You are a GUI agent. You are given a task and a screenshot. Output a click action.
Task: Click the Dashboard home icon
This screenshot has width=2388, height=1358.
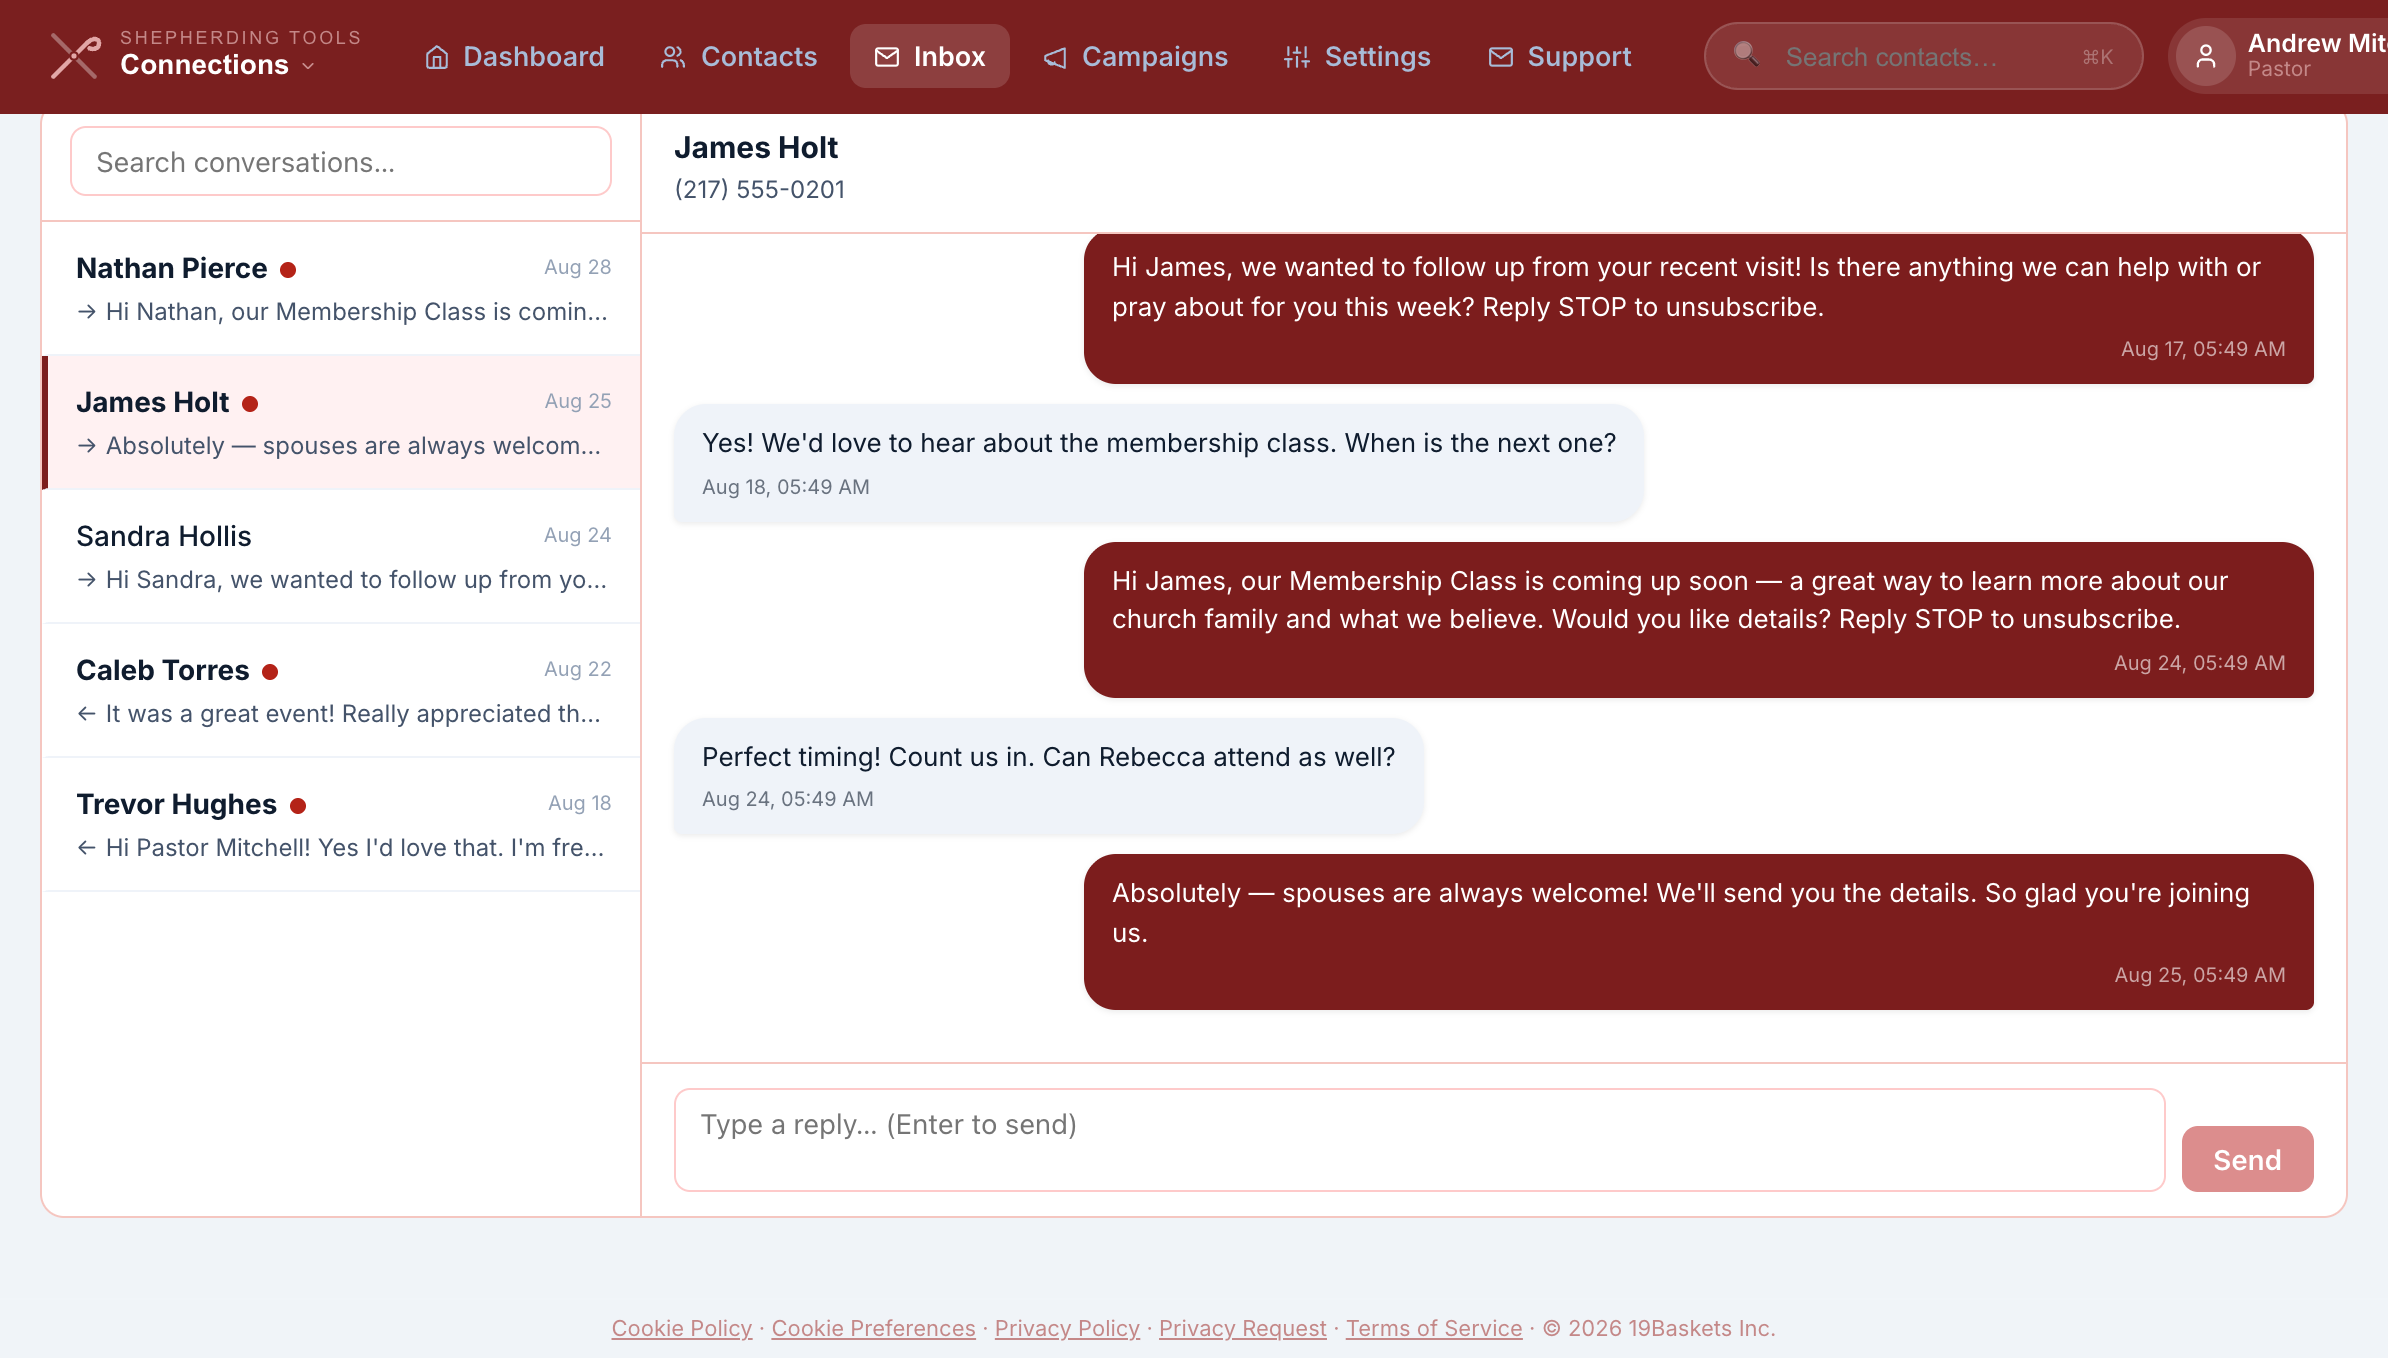pyautogui.click(x=437, y=57)
